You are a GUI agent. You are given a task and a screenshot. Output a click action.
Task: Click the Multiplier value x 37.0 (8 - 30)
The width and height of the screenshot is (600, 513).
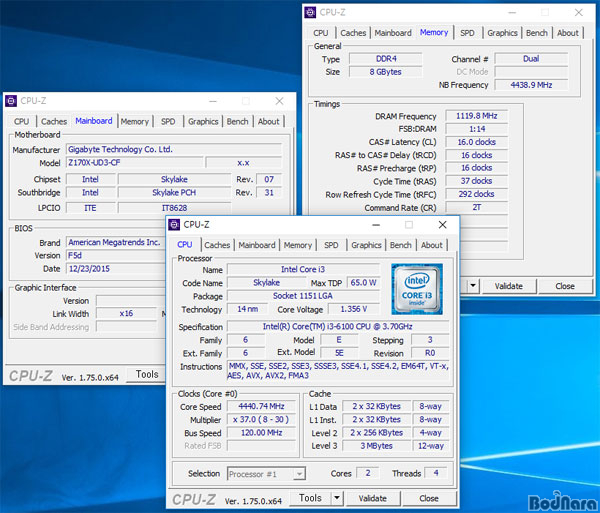coord(261,420)
